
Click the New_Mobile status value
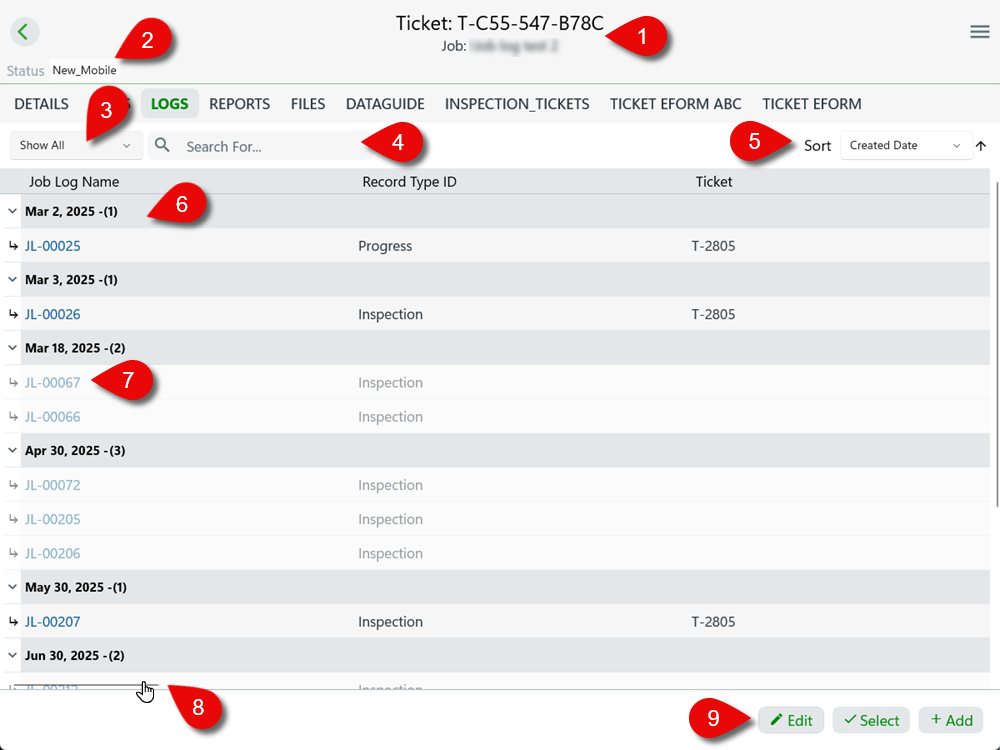pos(84,70)
